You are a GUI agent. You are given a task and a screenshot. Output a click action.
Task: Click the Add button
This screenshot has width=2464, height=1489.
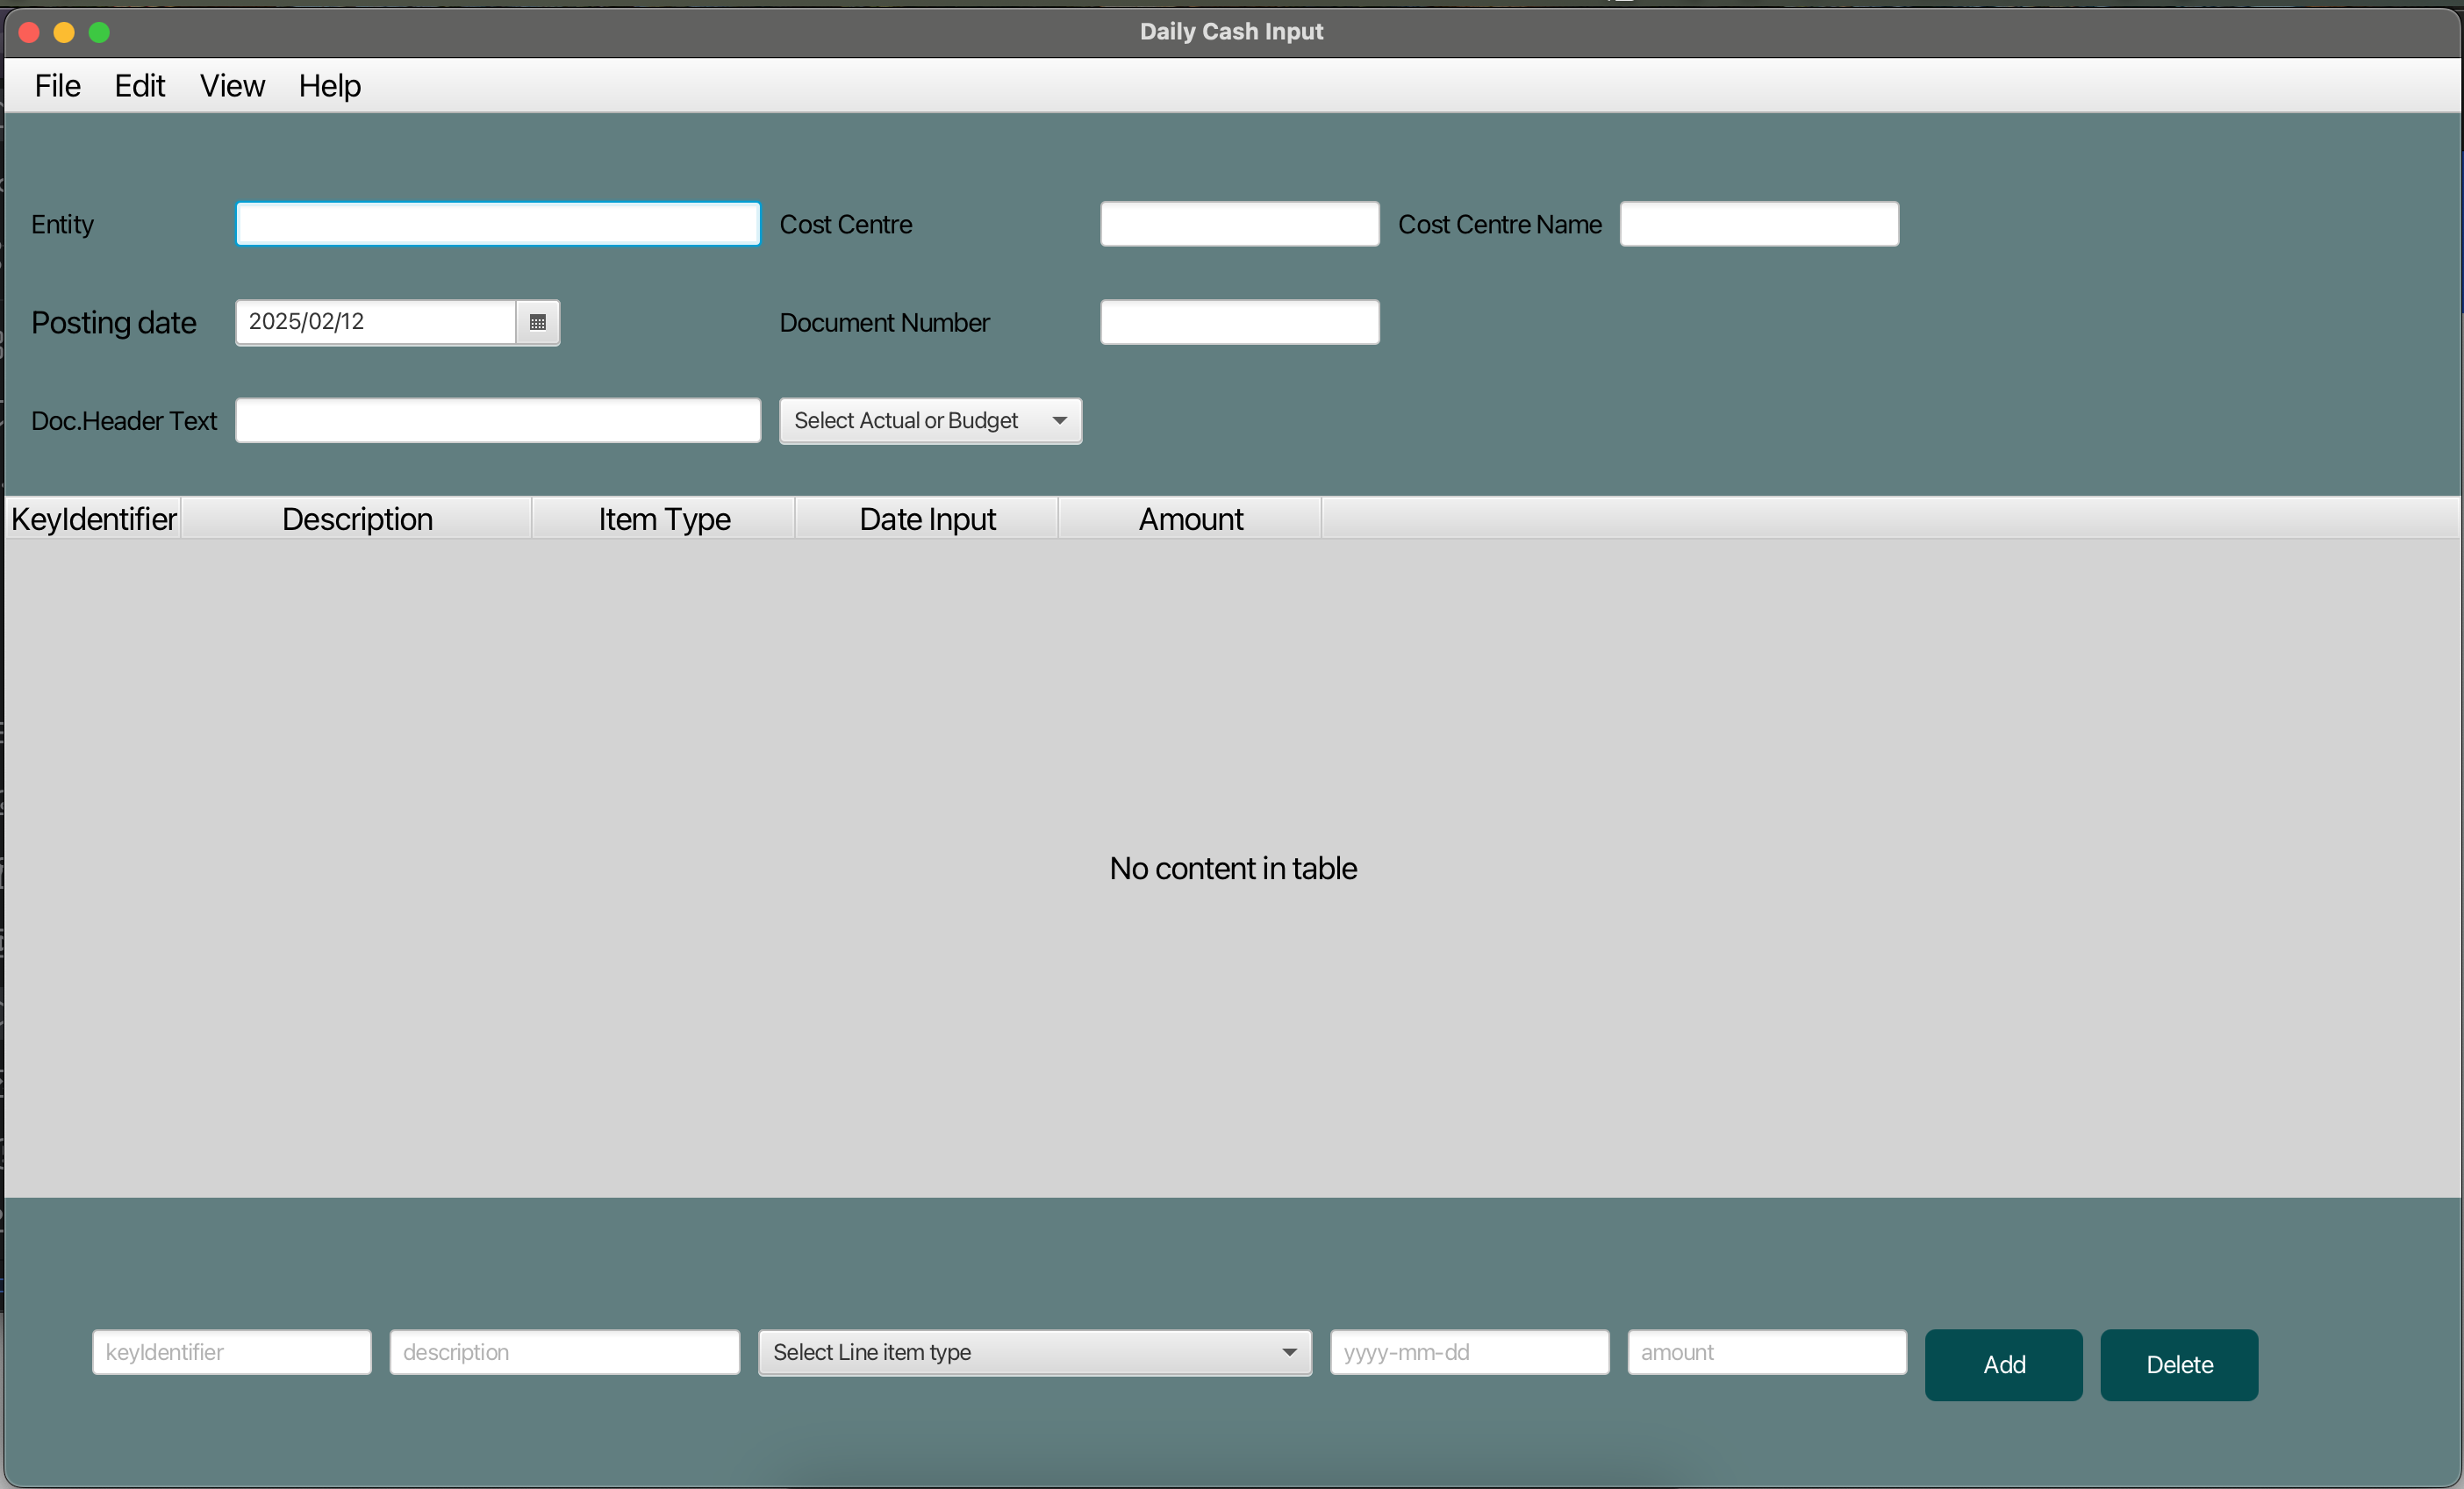[x=2003, y=1364]
